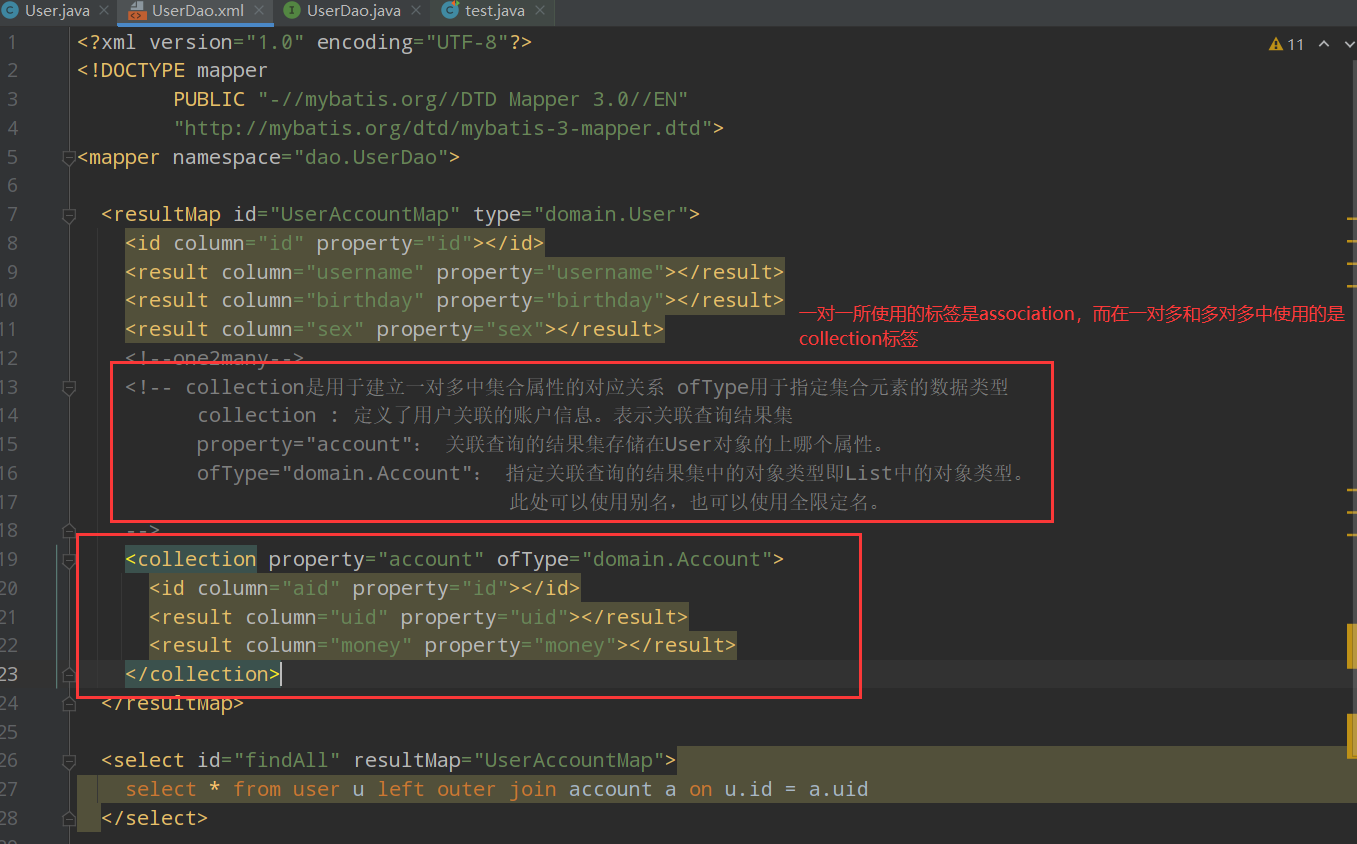1357x844 pixels.
Task: Click line number 1 in the gutter
Action: [12, 42]
